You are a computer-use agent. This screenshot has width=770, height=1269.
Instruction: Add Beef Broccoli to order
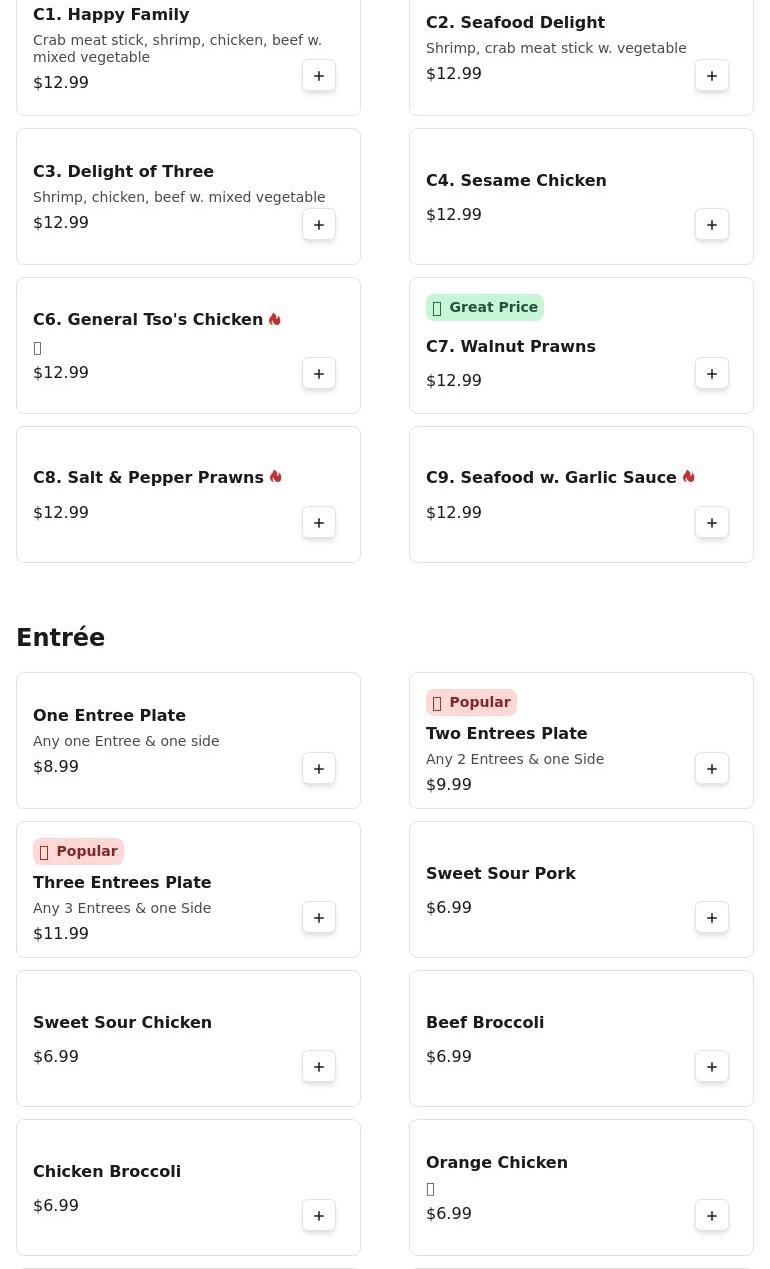[712, 1067]
